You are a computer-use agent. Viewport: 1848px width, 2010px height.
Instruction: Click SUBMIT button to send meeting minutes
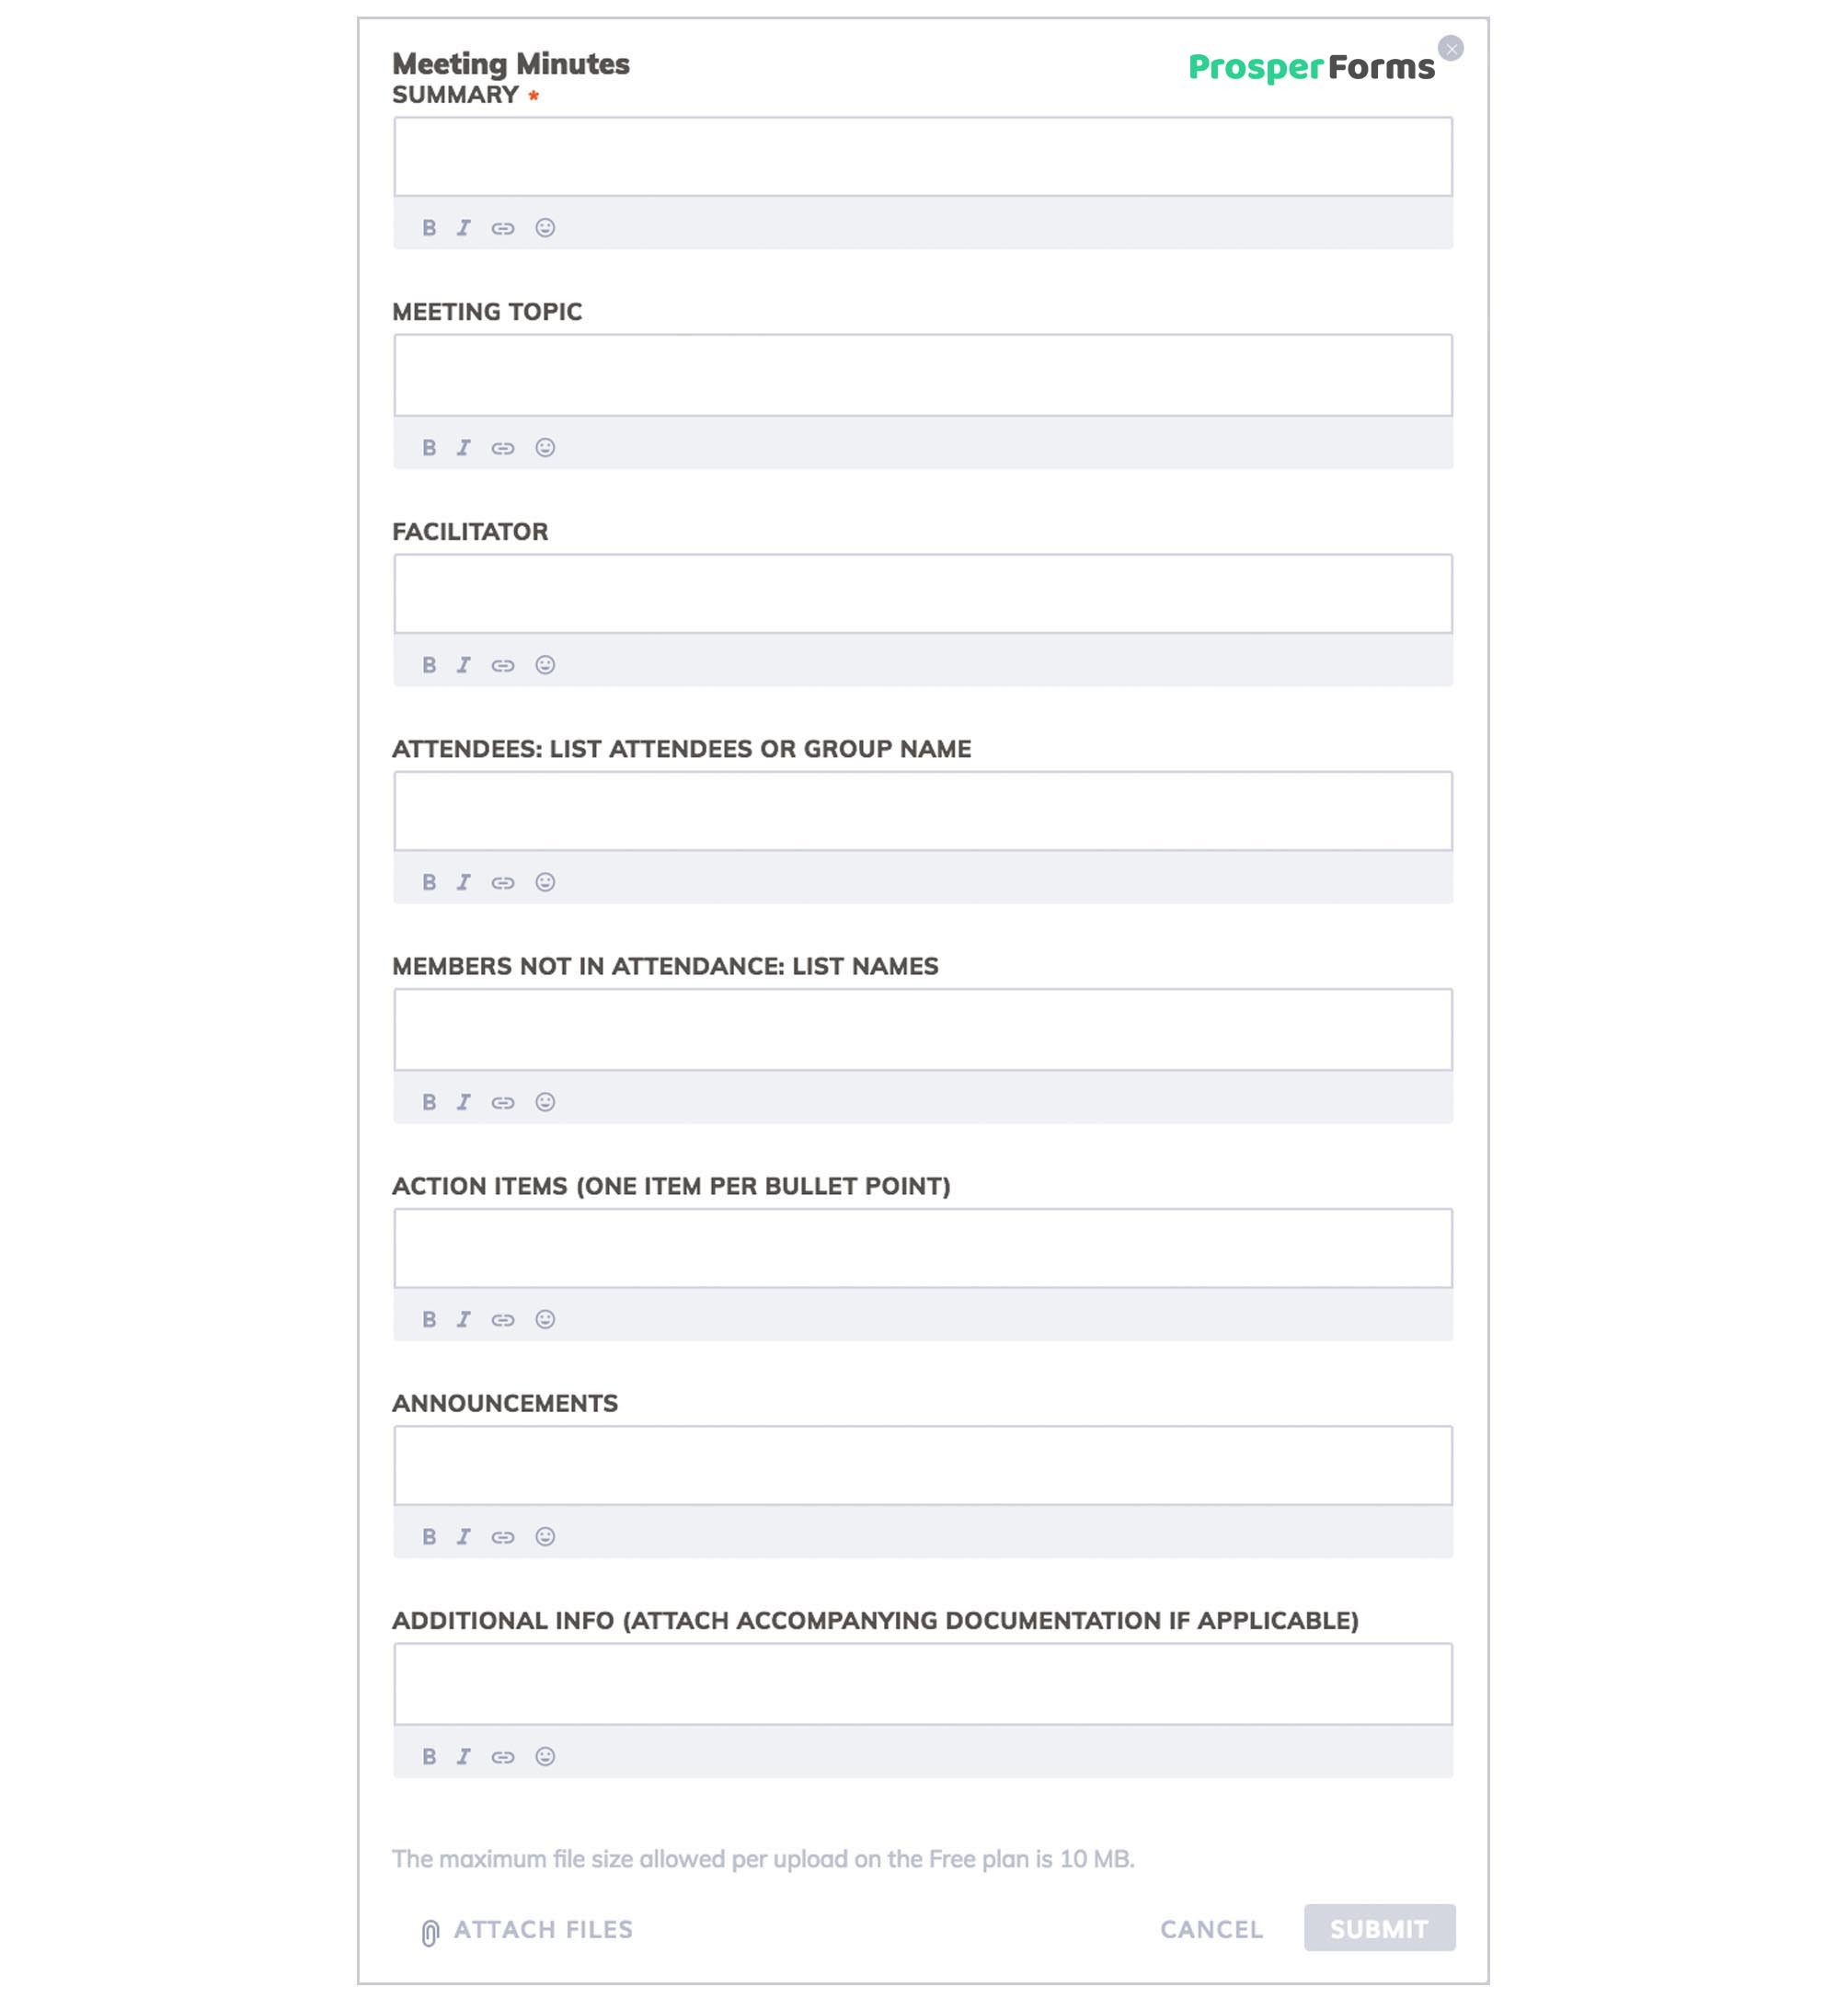[x=1381, y=1929]
